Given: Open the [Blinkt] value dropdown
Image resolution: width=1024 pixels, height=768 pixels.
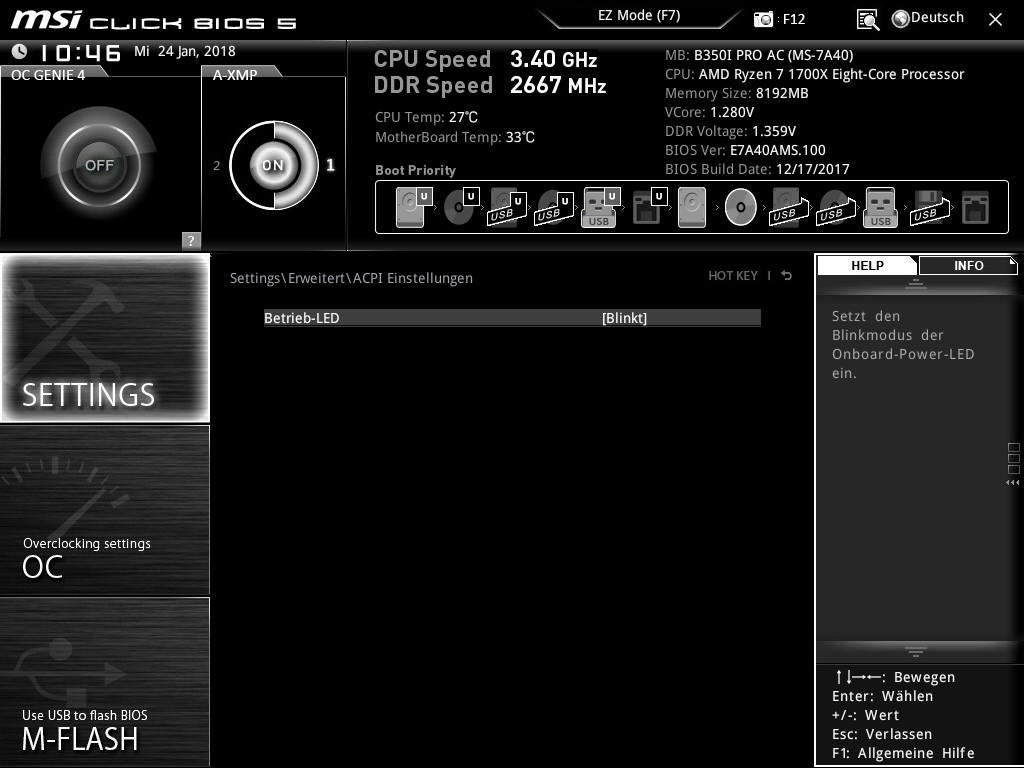Looking at the screenshot, I should pyautogui.click(x=624, y=318).
